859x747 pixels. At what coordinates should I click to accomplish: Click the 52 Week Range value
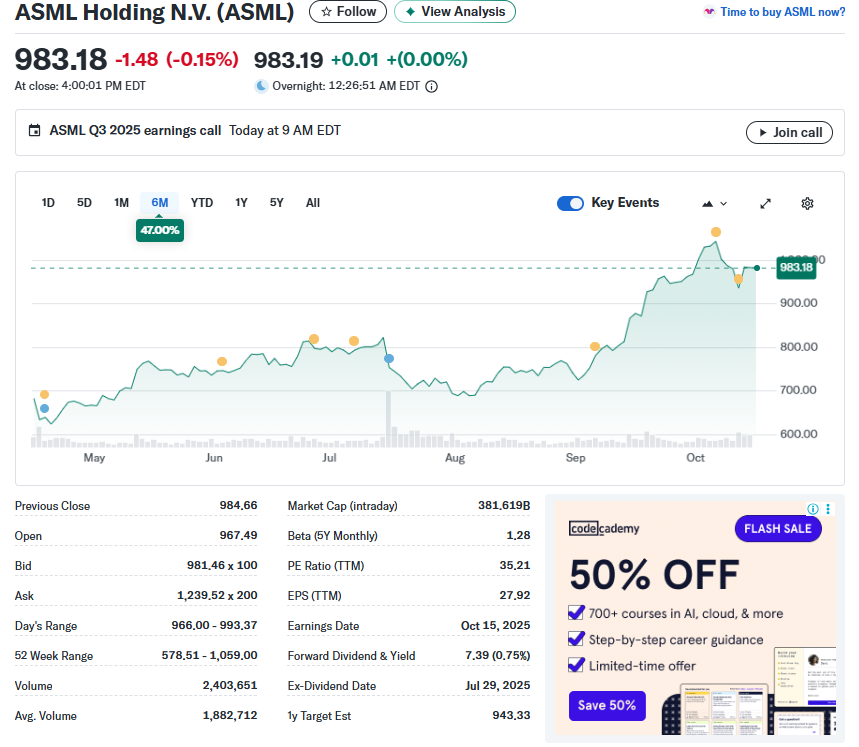pyautogui.click(x=209, y=655)
